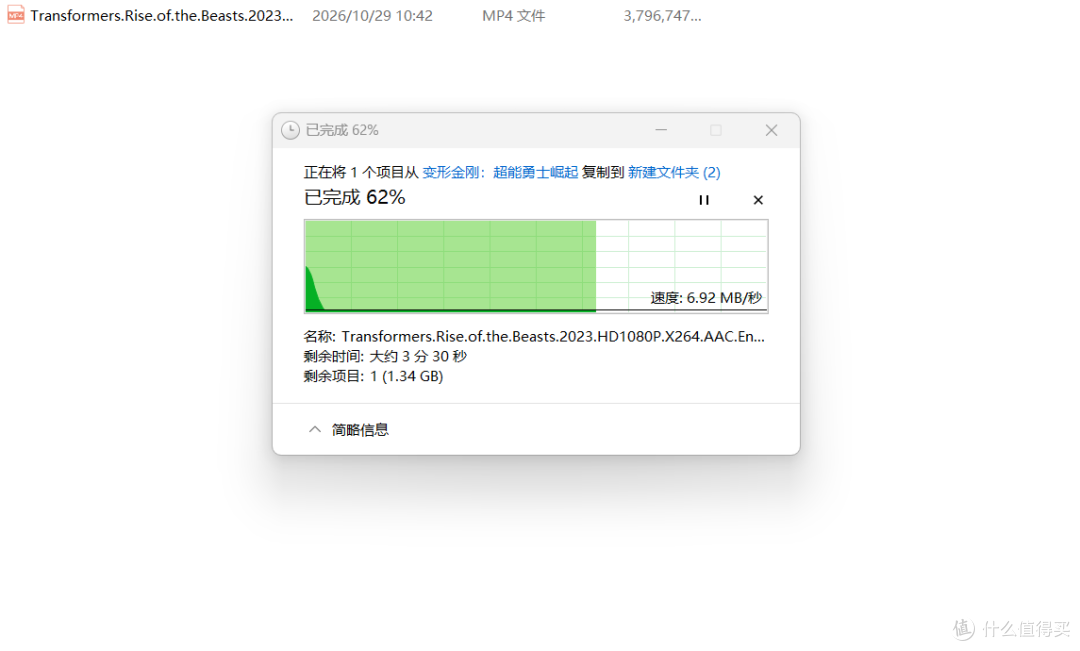
Task: Click the green copy progress graph
Action: click(536, 266)
